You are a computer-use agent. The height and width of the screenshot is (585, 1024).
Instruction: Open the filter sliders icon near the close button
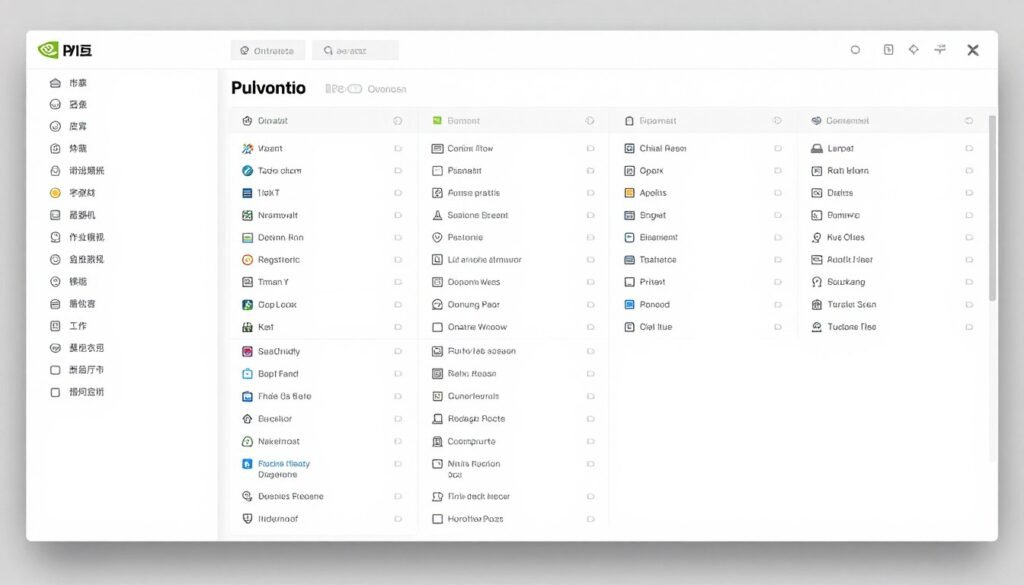pyautogui.click(x=938, y=47)
